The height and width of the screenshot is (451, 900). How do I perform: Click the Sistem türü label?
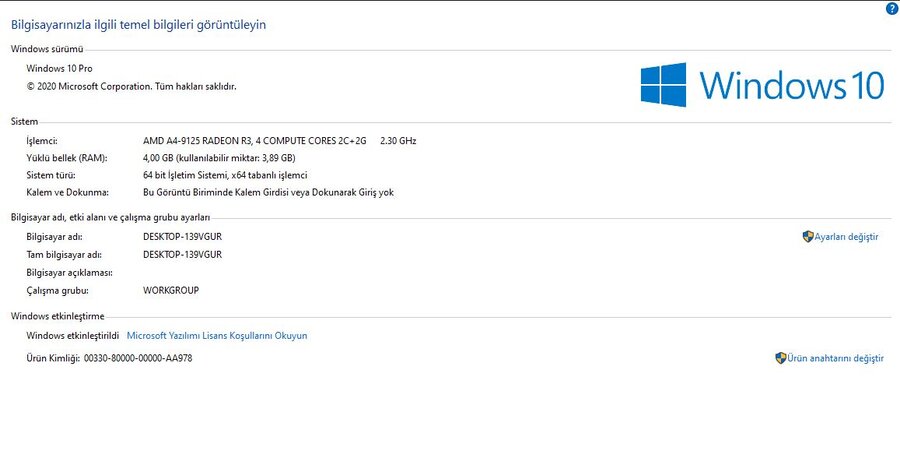tap(51, 175)
